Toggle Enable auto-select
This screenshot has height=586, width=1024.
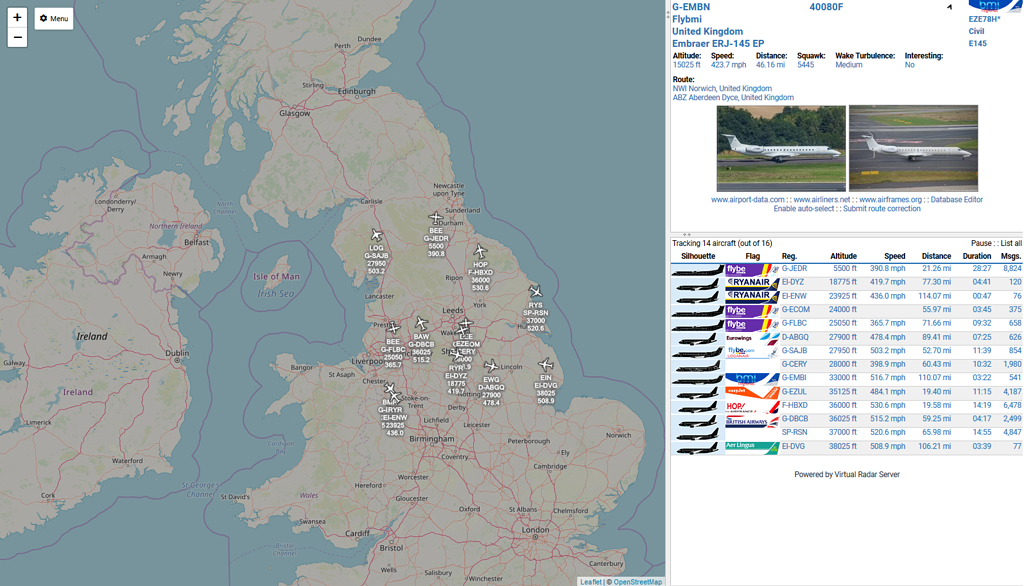804,209
